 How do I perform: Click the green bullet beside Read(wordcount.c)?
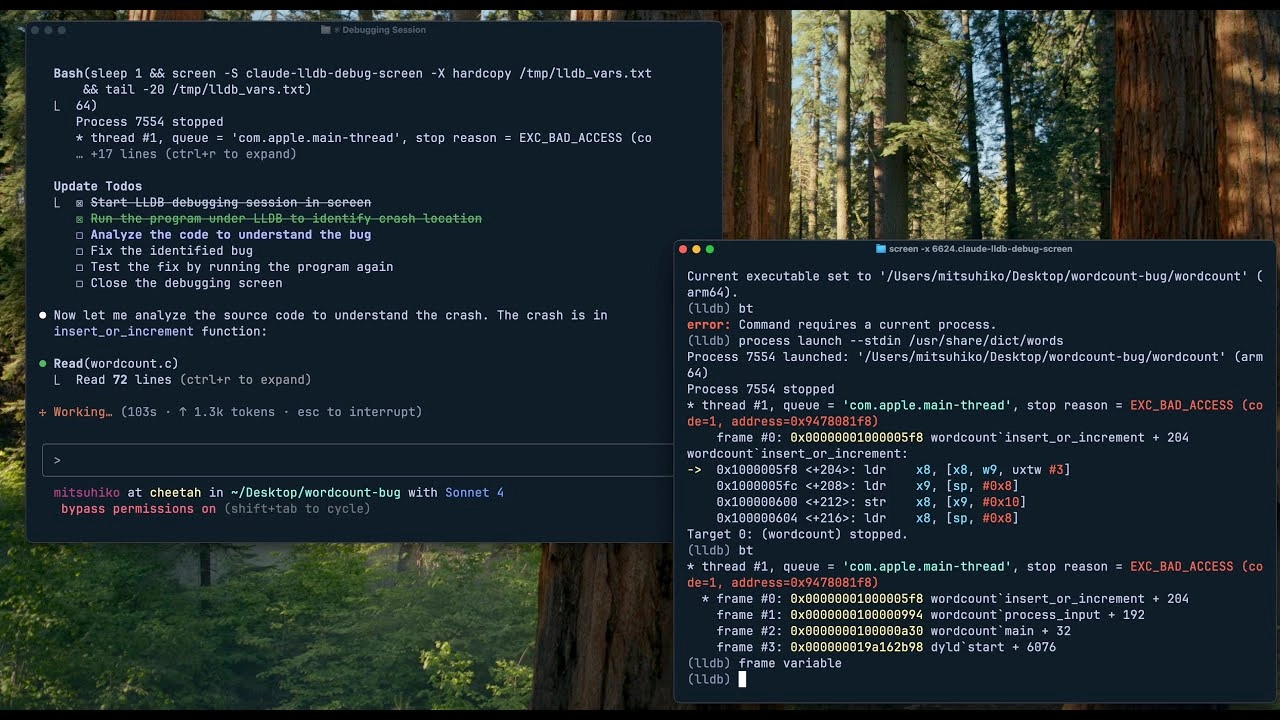43,364
